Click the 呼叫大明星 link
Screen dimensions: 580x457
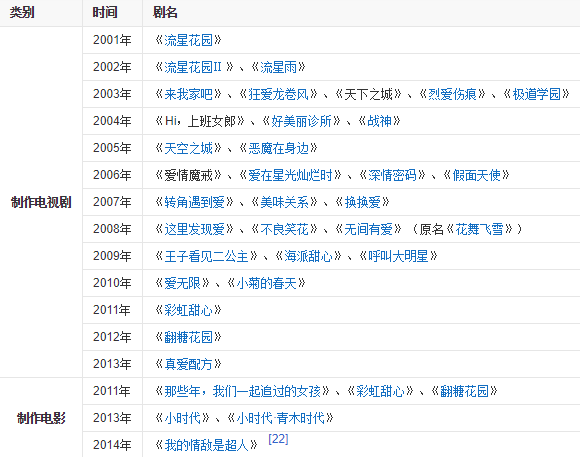click(398, 256)
